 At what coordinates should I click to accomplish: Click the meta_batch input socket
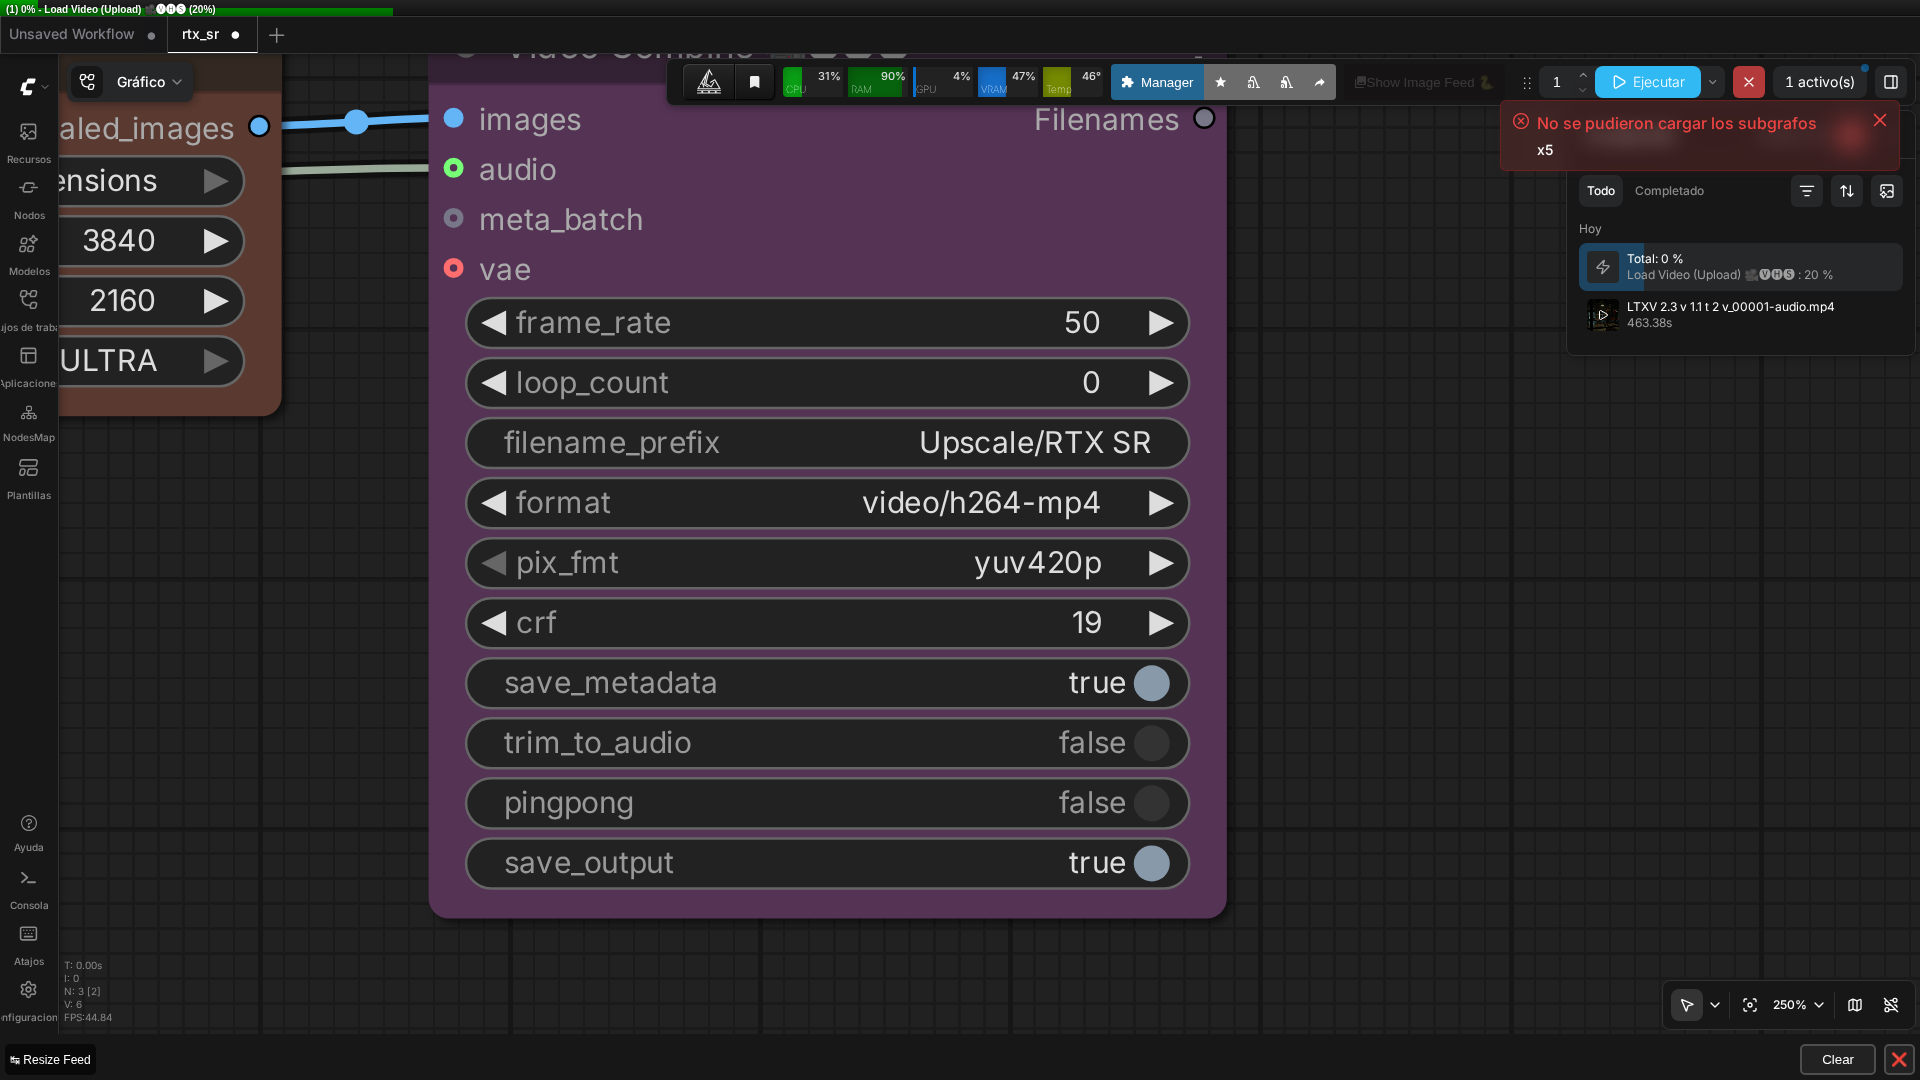454,218
